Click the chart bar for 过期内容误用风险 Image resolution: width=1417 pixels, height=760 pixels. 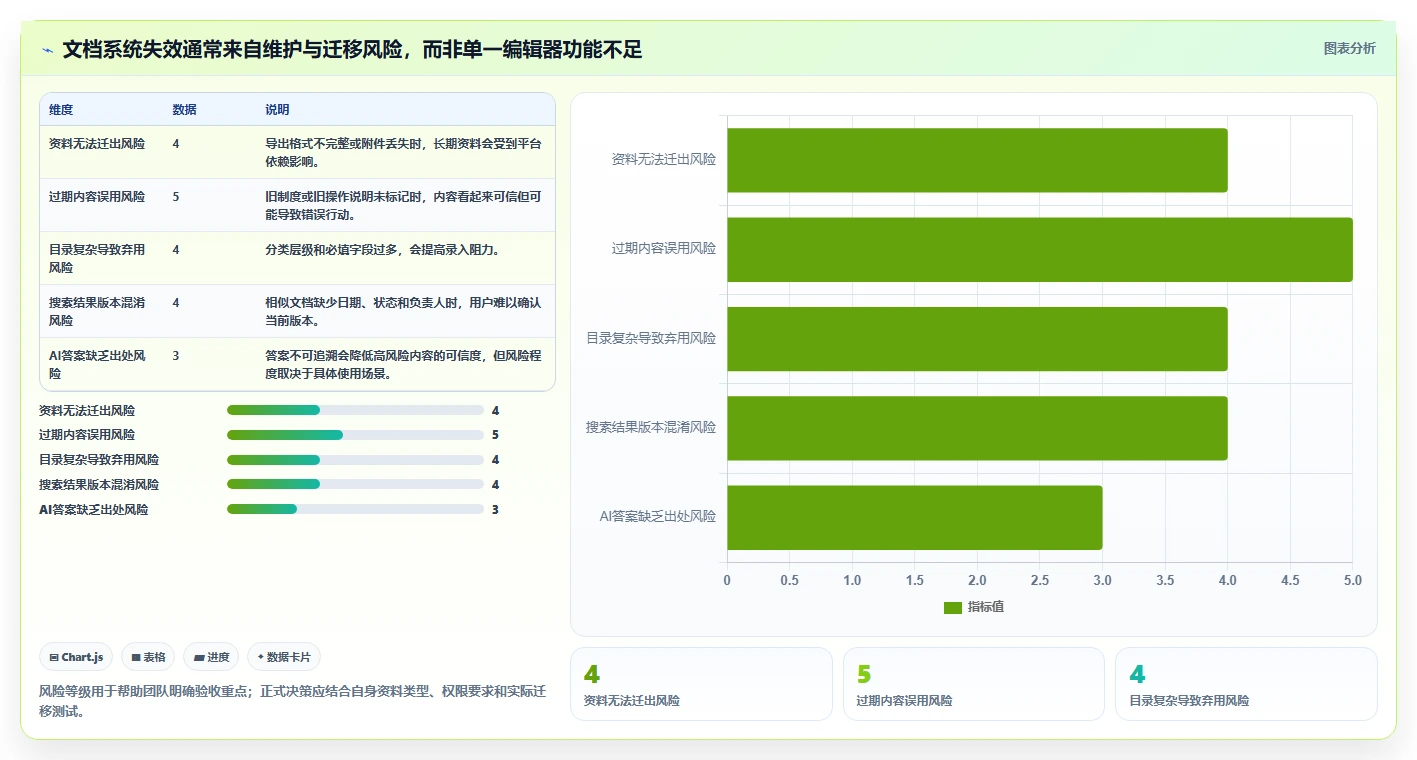point(1040,249)
